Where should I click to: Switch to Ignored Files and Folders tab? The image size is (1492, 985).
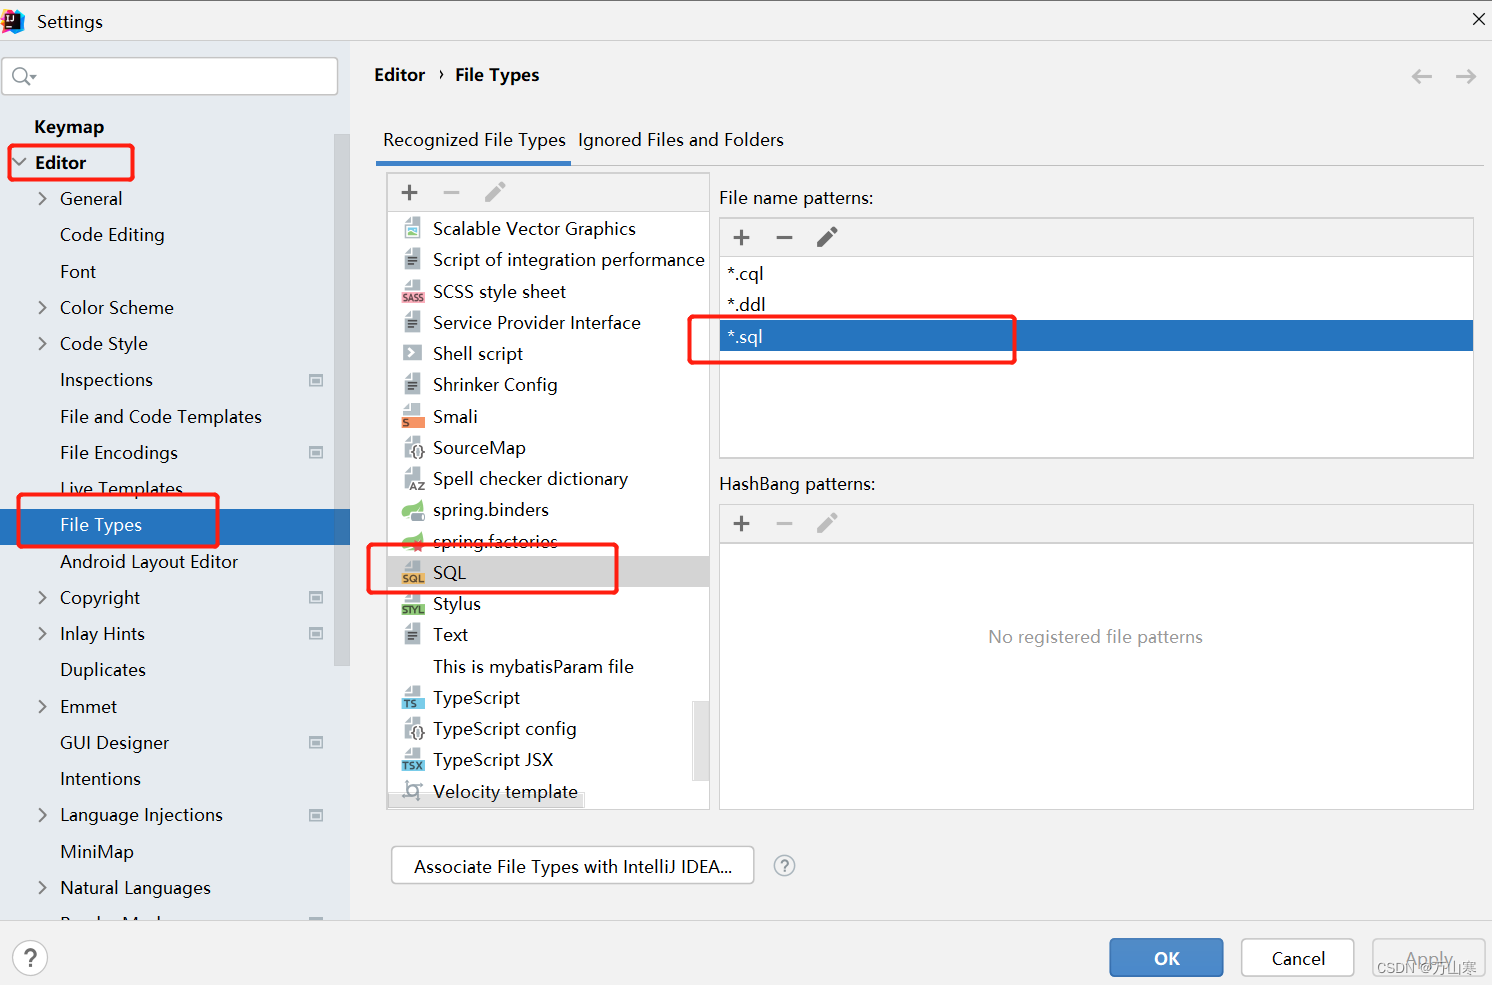(x=680, y=140)
